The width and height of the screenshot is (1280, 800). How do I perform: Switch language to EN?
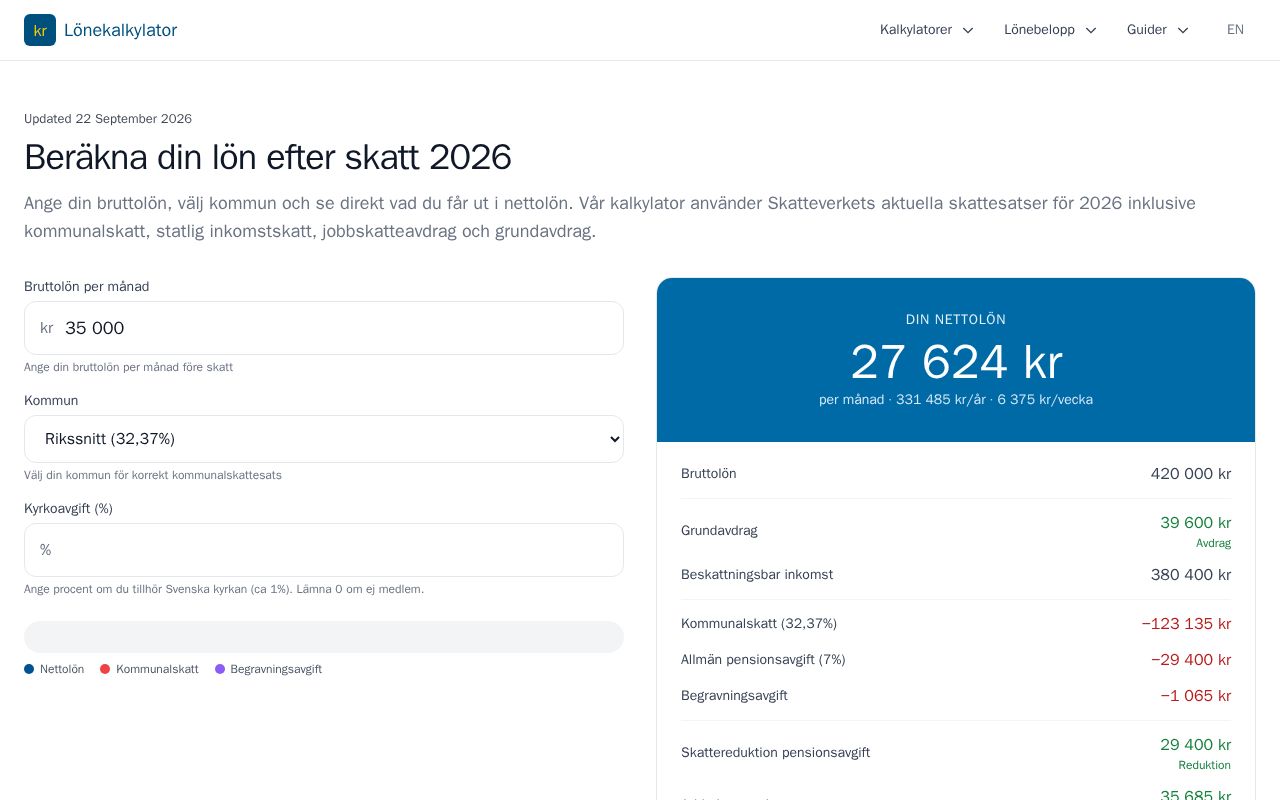pyautogui.click(x=1235, y=30)
